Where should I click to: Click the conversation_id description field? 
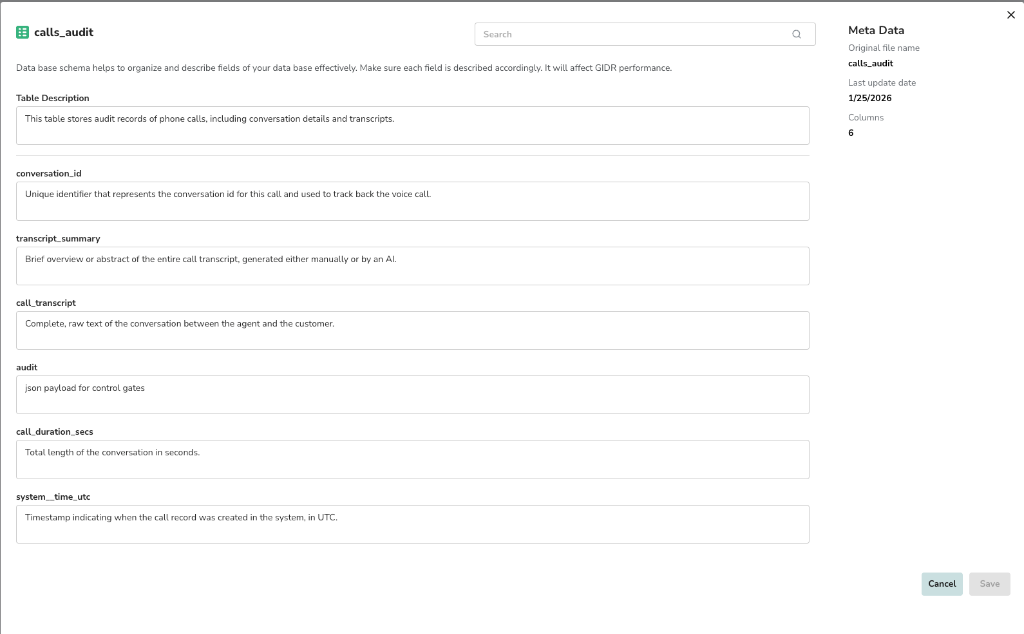(411, 200)
